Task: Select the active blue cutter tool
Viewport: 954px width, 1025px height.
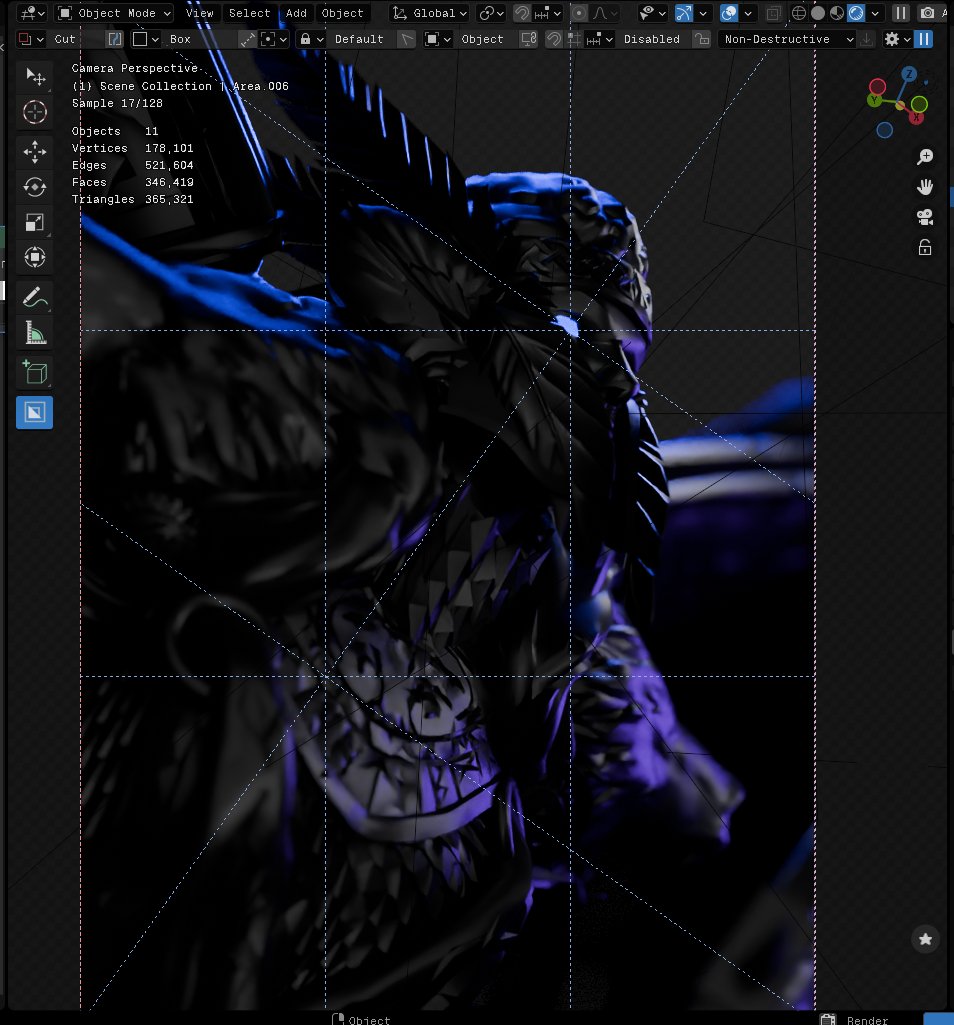Action: click(35, 412)
